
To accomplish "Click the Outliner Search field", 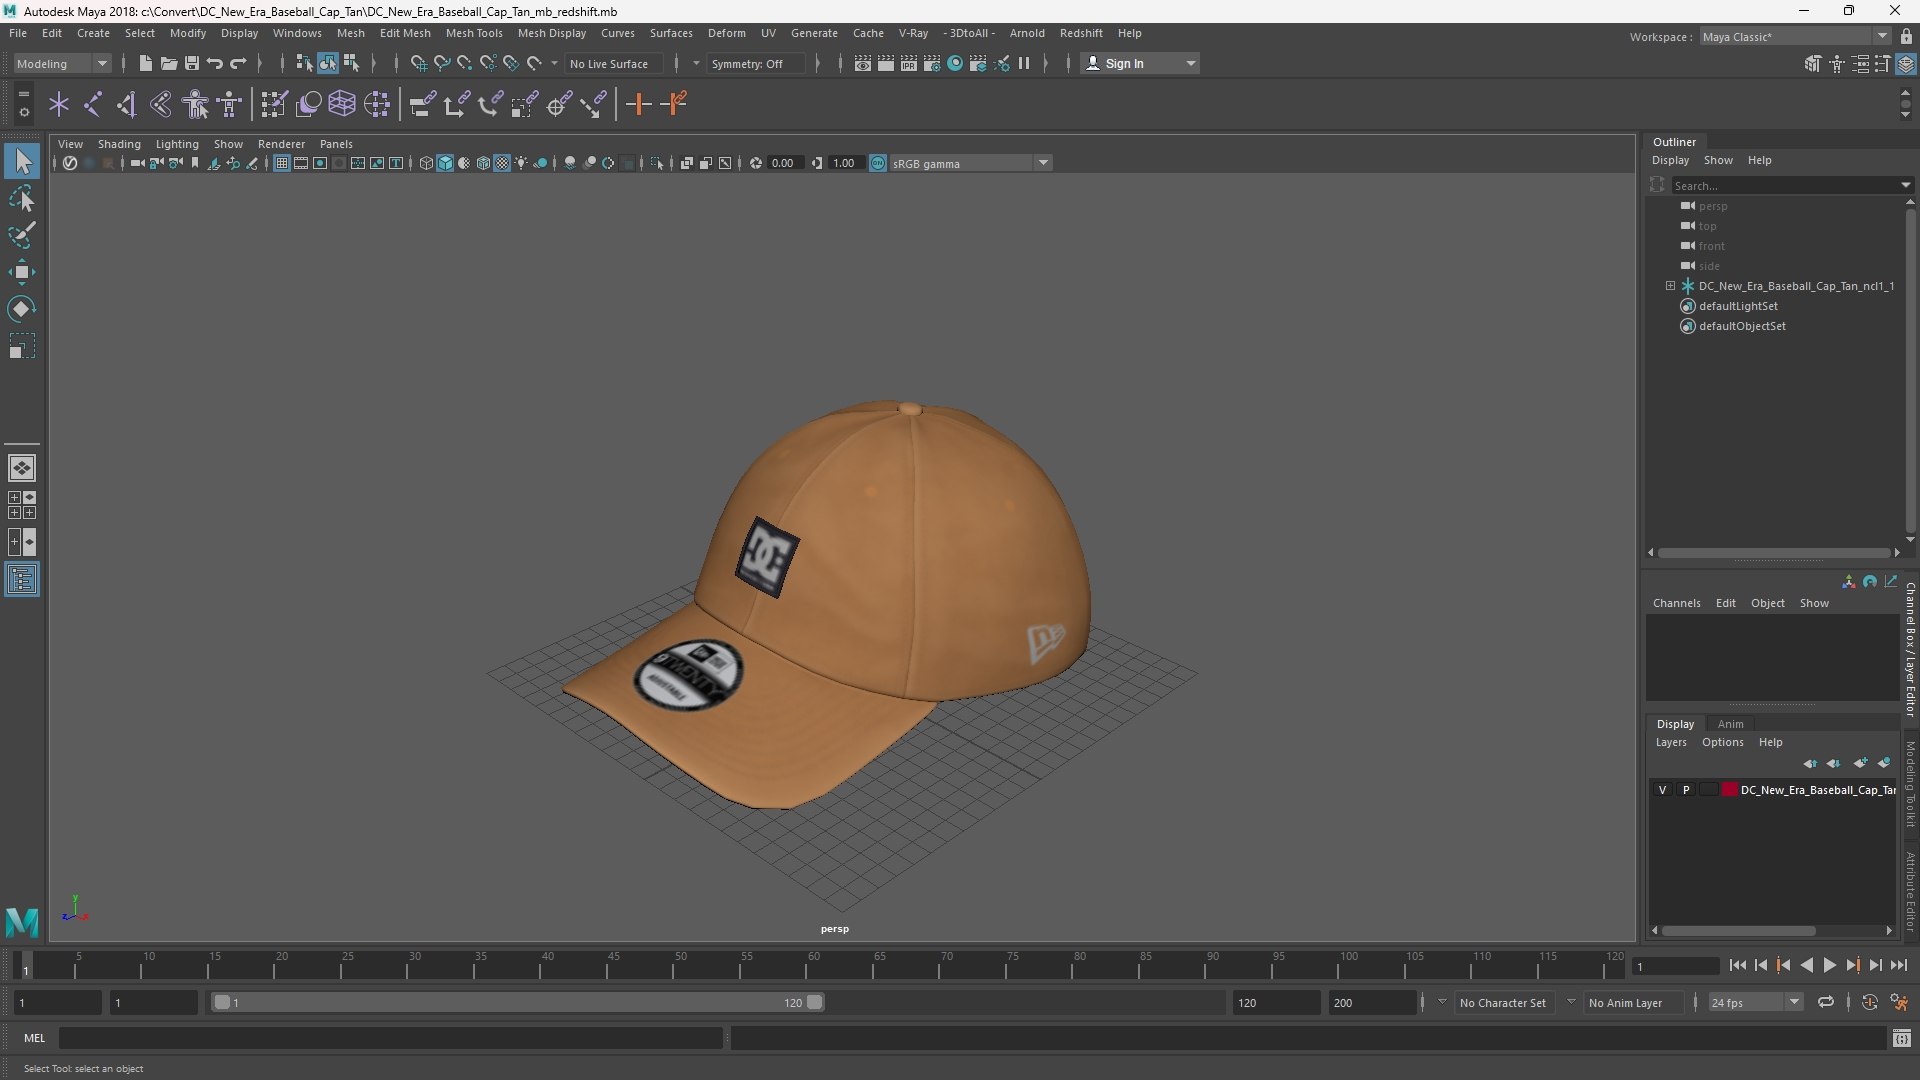I will pyautogui.click(x=1788, y=185).
